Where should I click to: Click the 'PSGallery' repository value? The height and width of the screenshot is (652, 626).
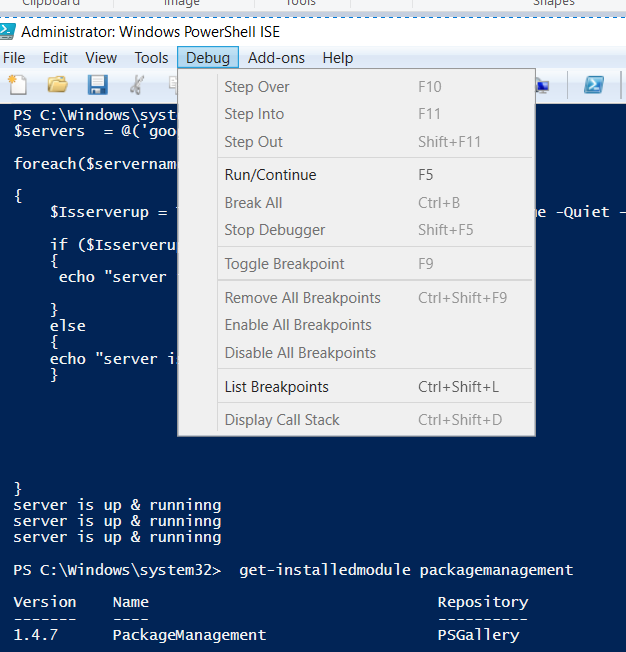(x=478, y=635)
